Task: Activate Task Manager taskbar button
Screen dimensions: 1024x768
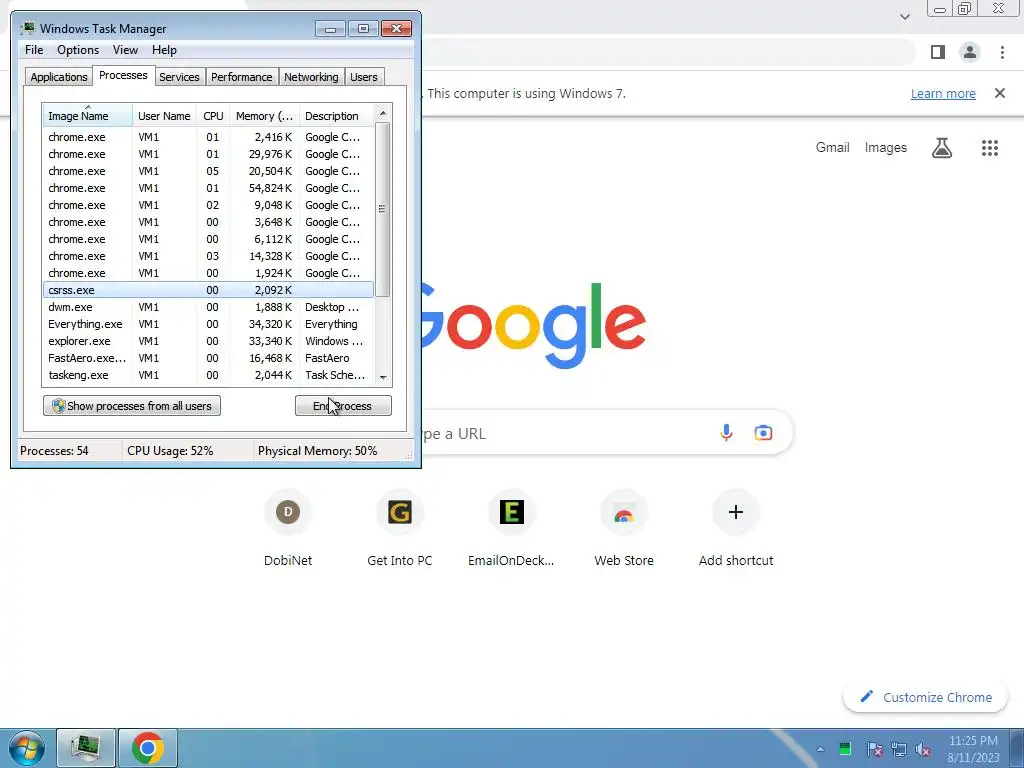Action: click(86, 748)
